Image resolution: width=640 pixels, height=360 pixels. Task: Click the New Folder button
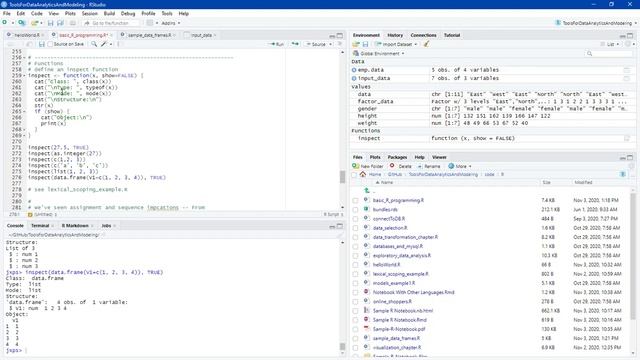368,166
